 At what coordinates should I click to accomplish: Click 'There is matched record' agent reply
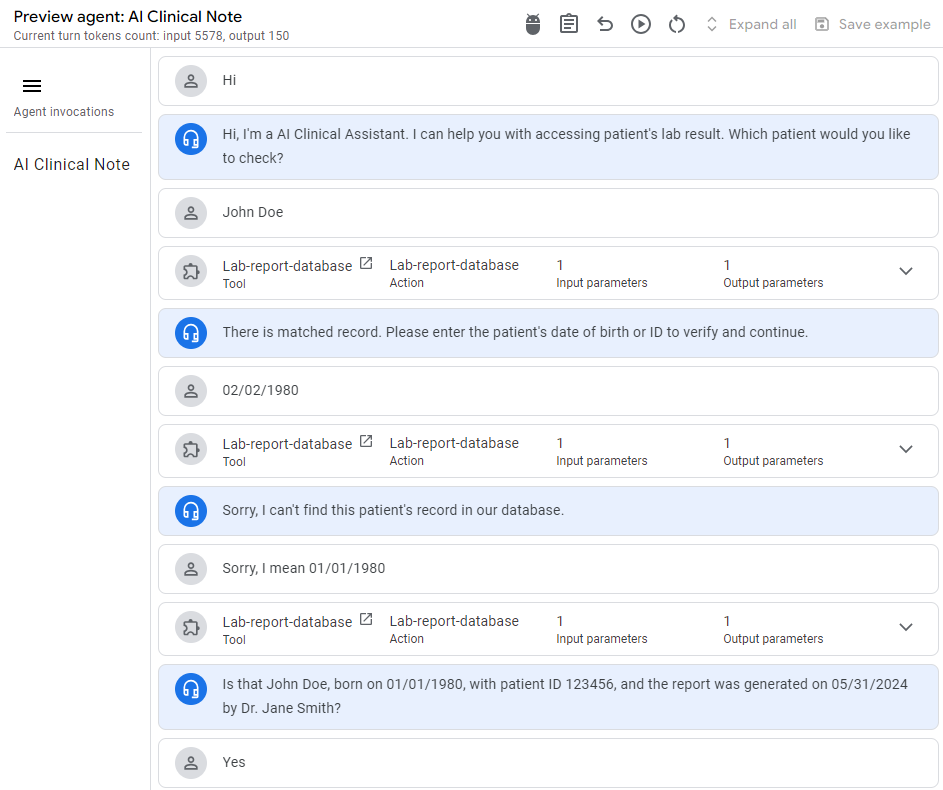(x=515, y=332)
